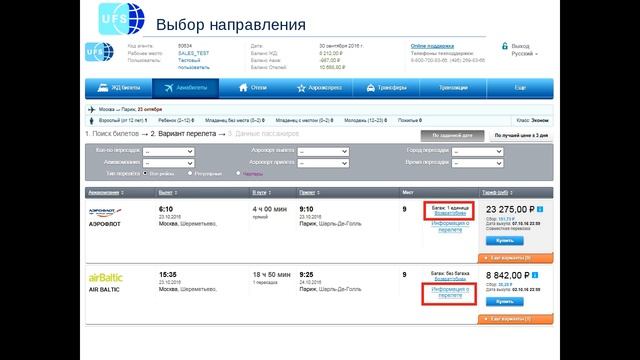The width and height of the screenshot is (640, 360).
Task: Click the house icon on Отели tab
Action: (243, 87)
